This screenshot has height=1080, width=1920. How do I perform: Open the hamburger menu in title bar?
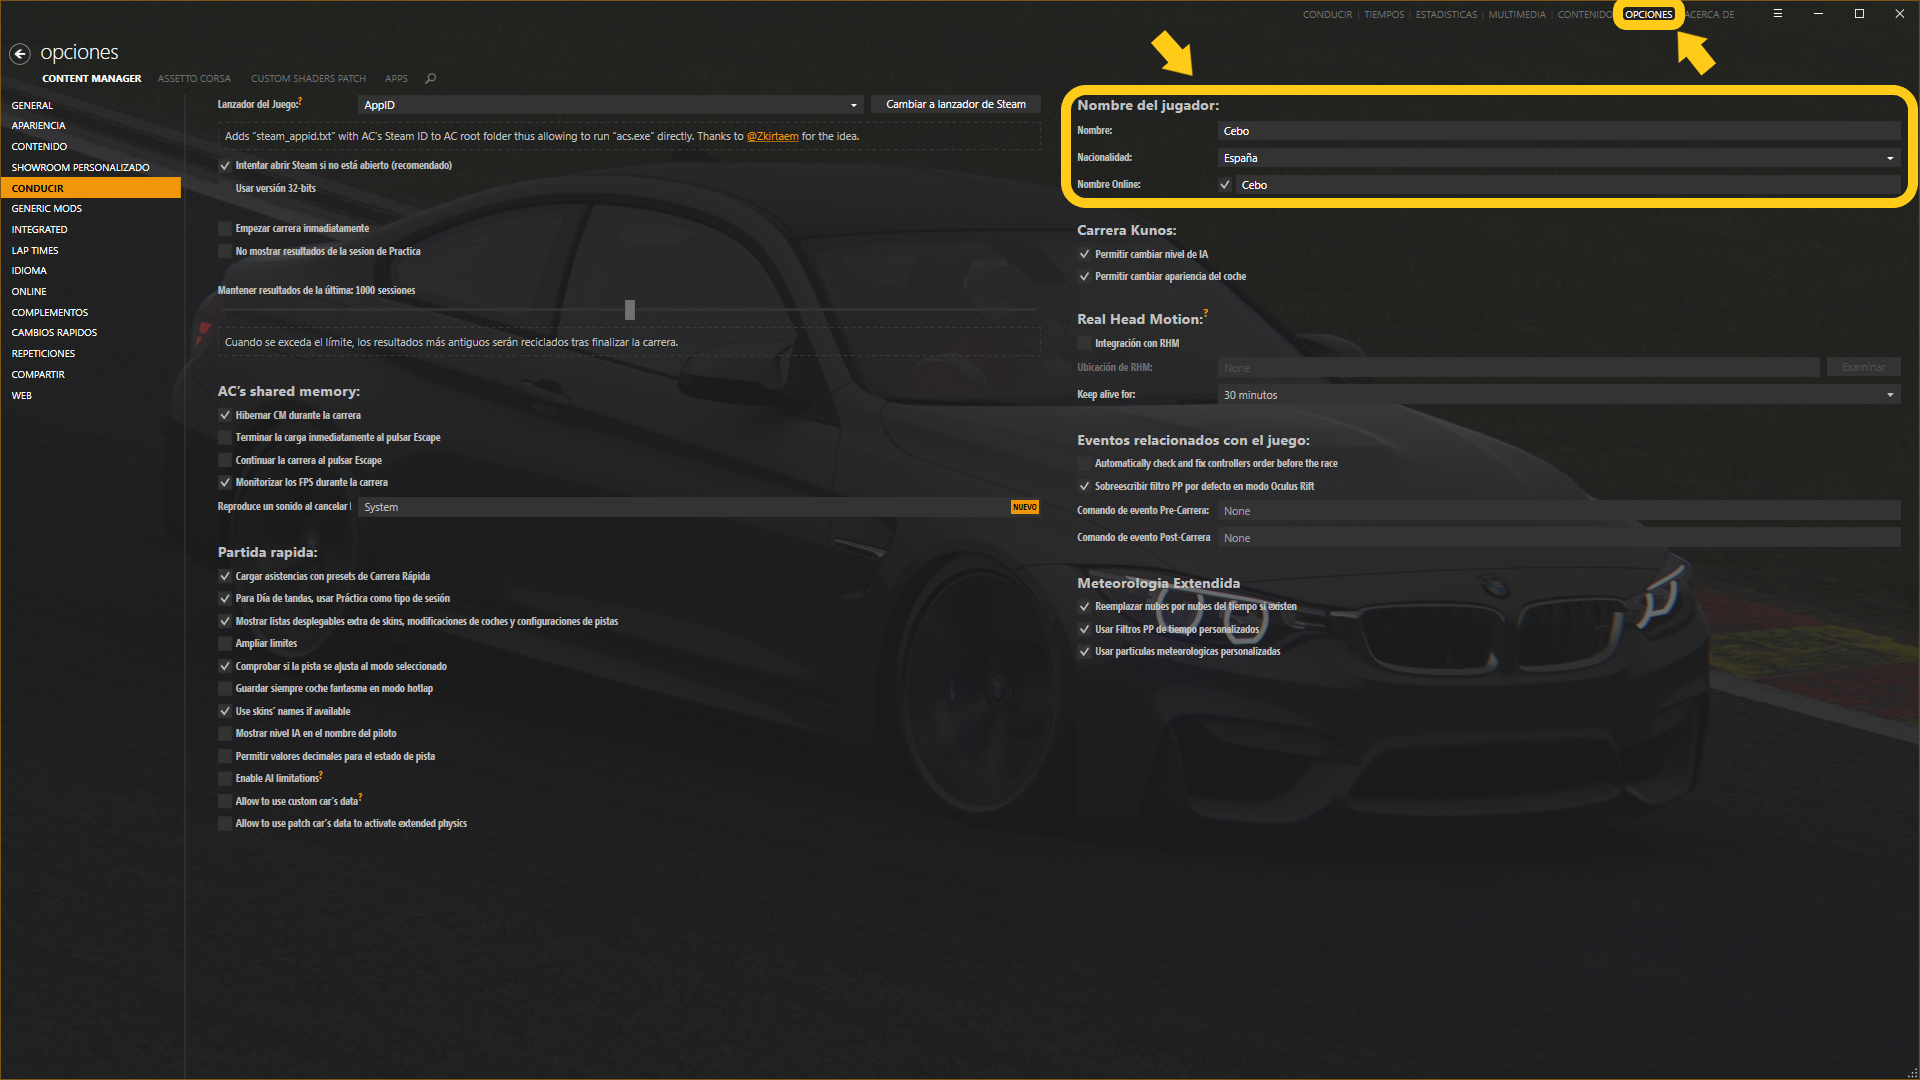[x=1778, y=14]
